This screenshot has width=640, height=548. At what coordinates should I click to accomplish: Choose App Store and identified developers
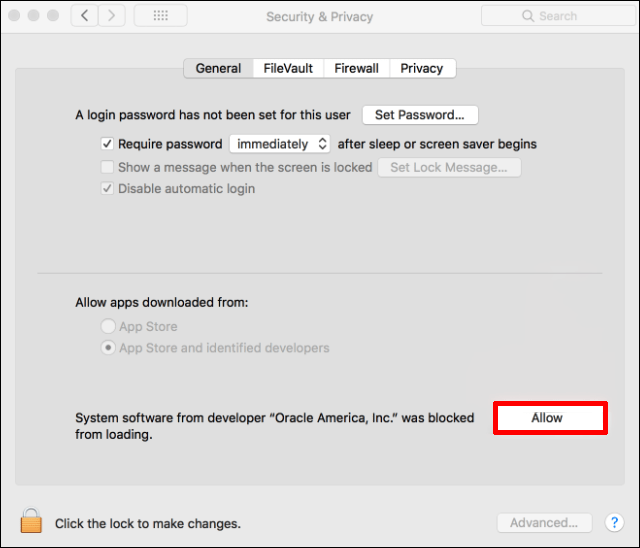tap(108, 348)
